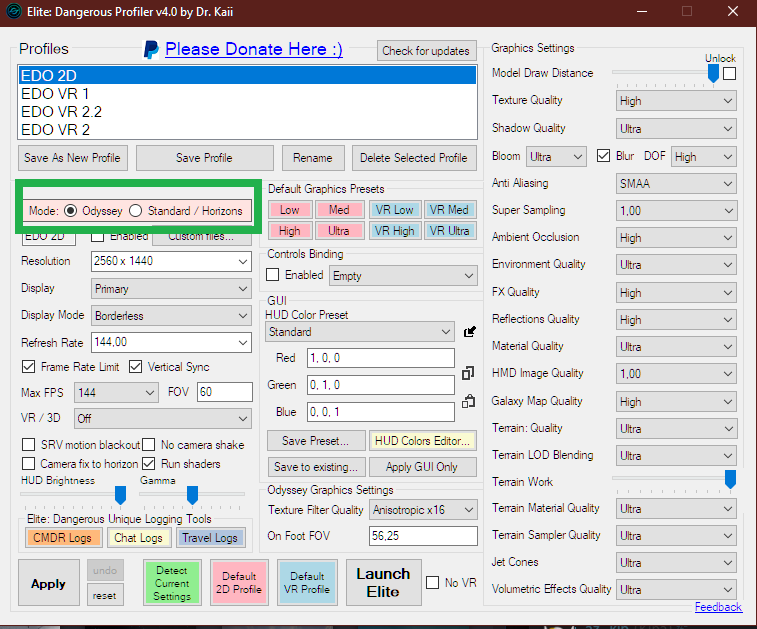Click the Apply button

48,583
